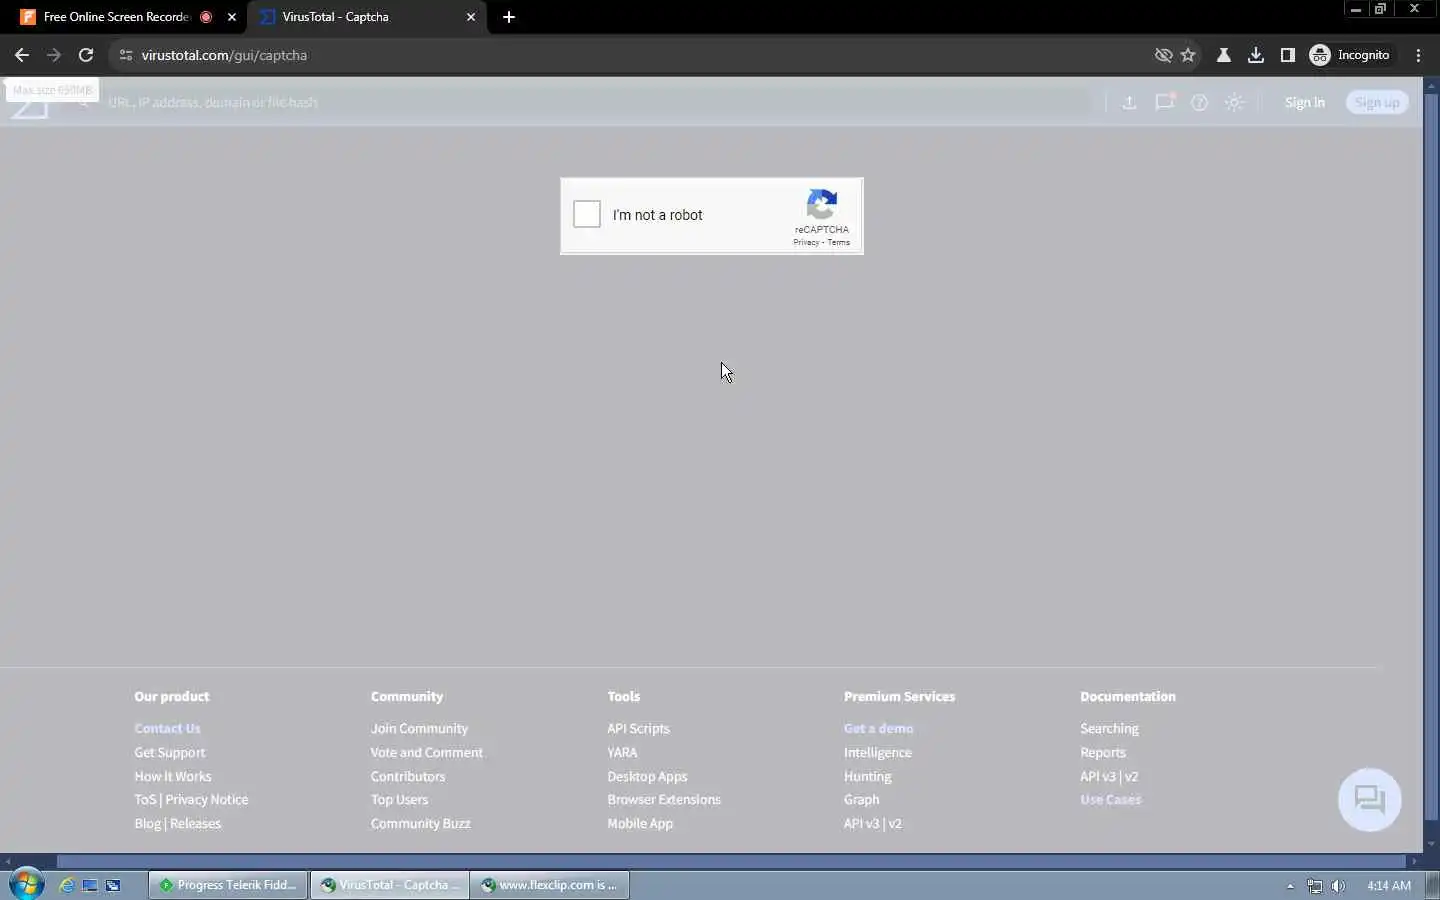
Task: Open the Get Support footer link
Action: pyautogui.click(x=170, y=753)
